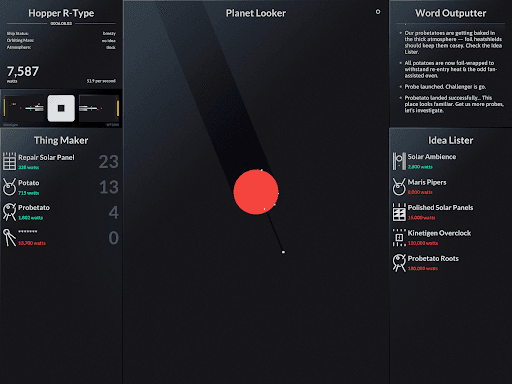The width and height of the screenshot is (512, 384).
Task: Select the Potato label in Thing Maker
Action: coord(29,183)
